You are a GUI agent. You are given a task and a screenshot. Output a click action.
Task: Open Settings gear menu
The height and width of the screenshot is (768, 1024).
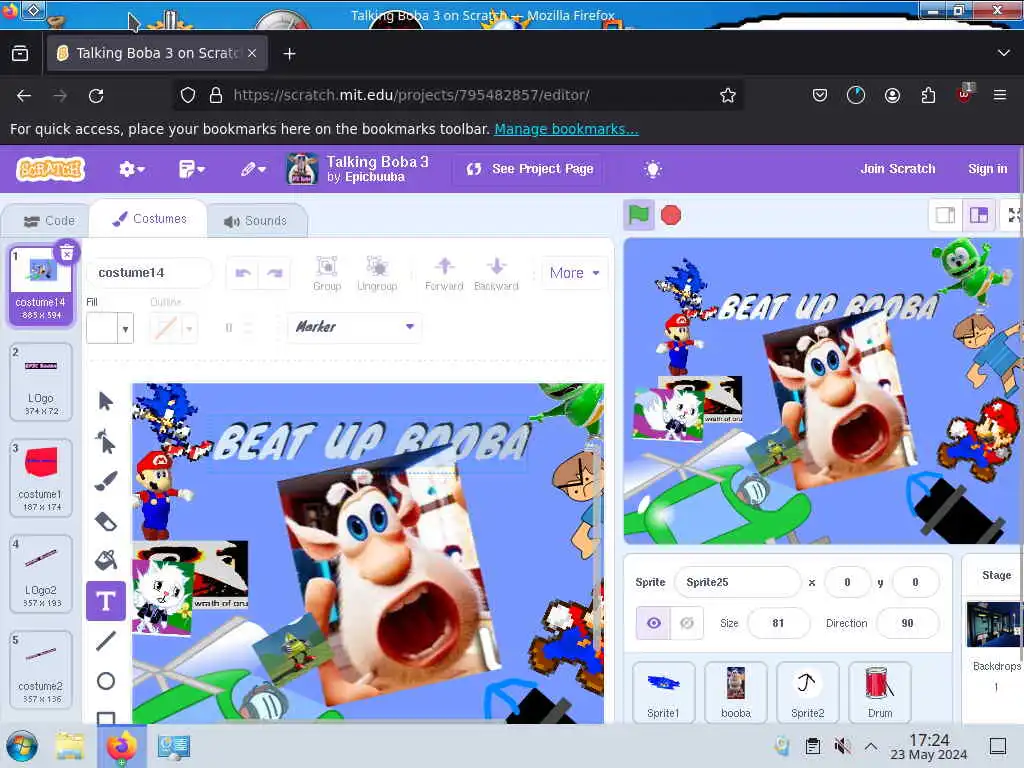pyautogui.click(x=131, y=169)
